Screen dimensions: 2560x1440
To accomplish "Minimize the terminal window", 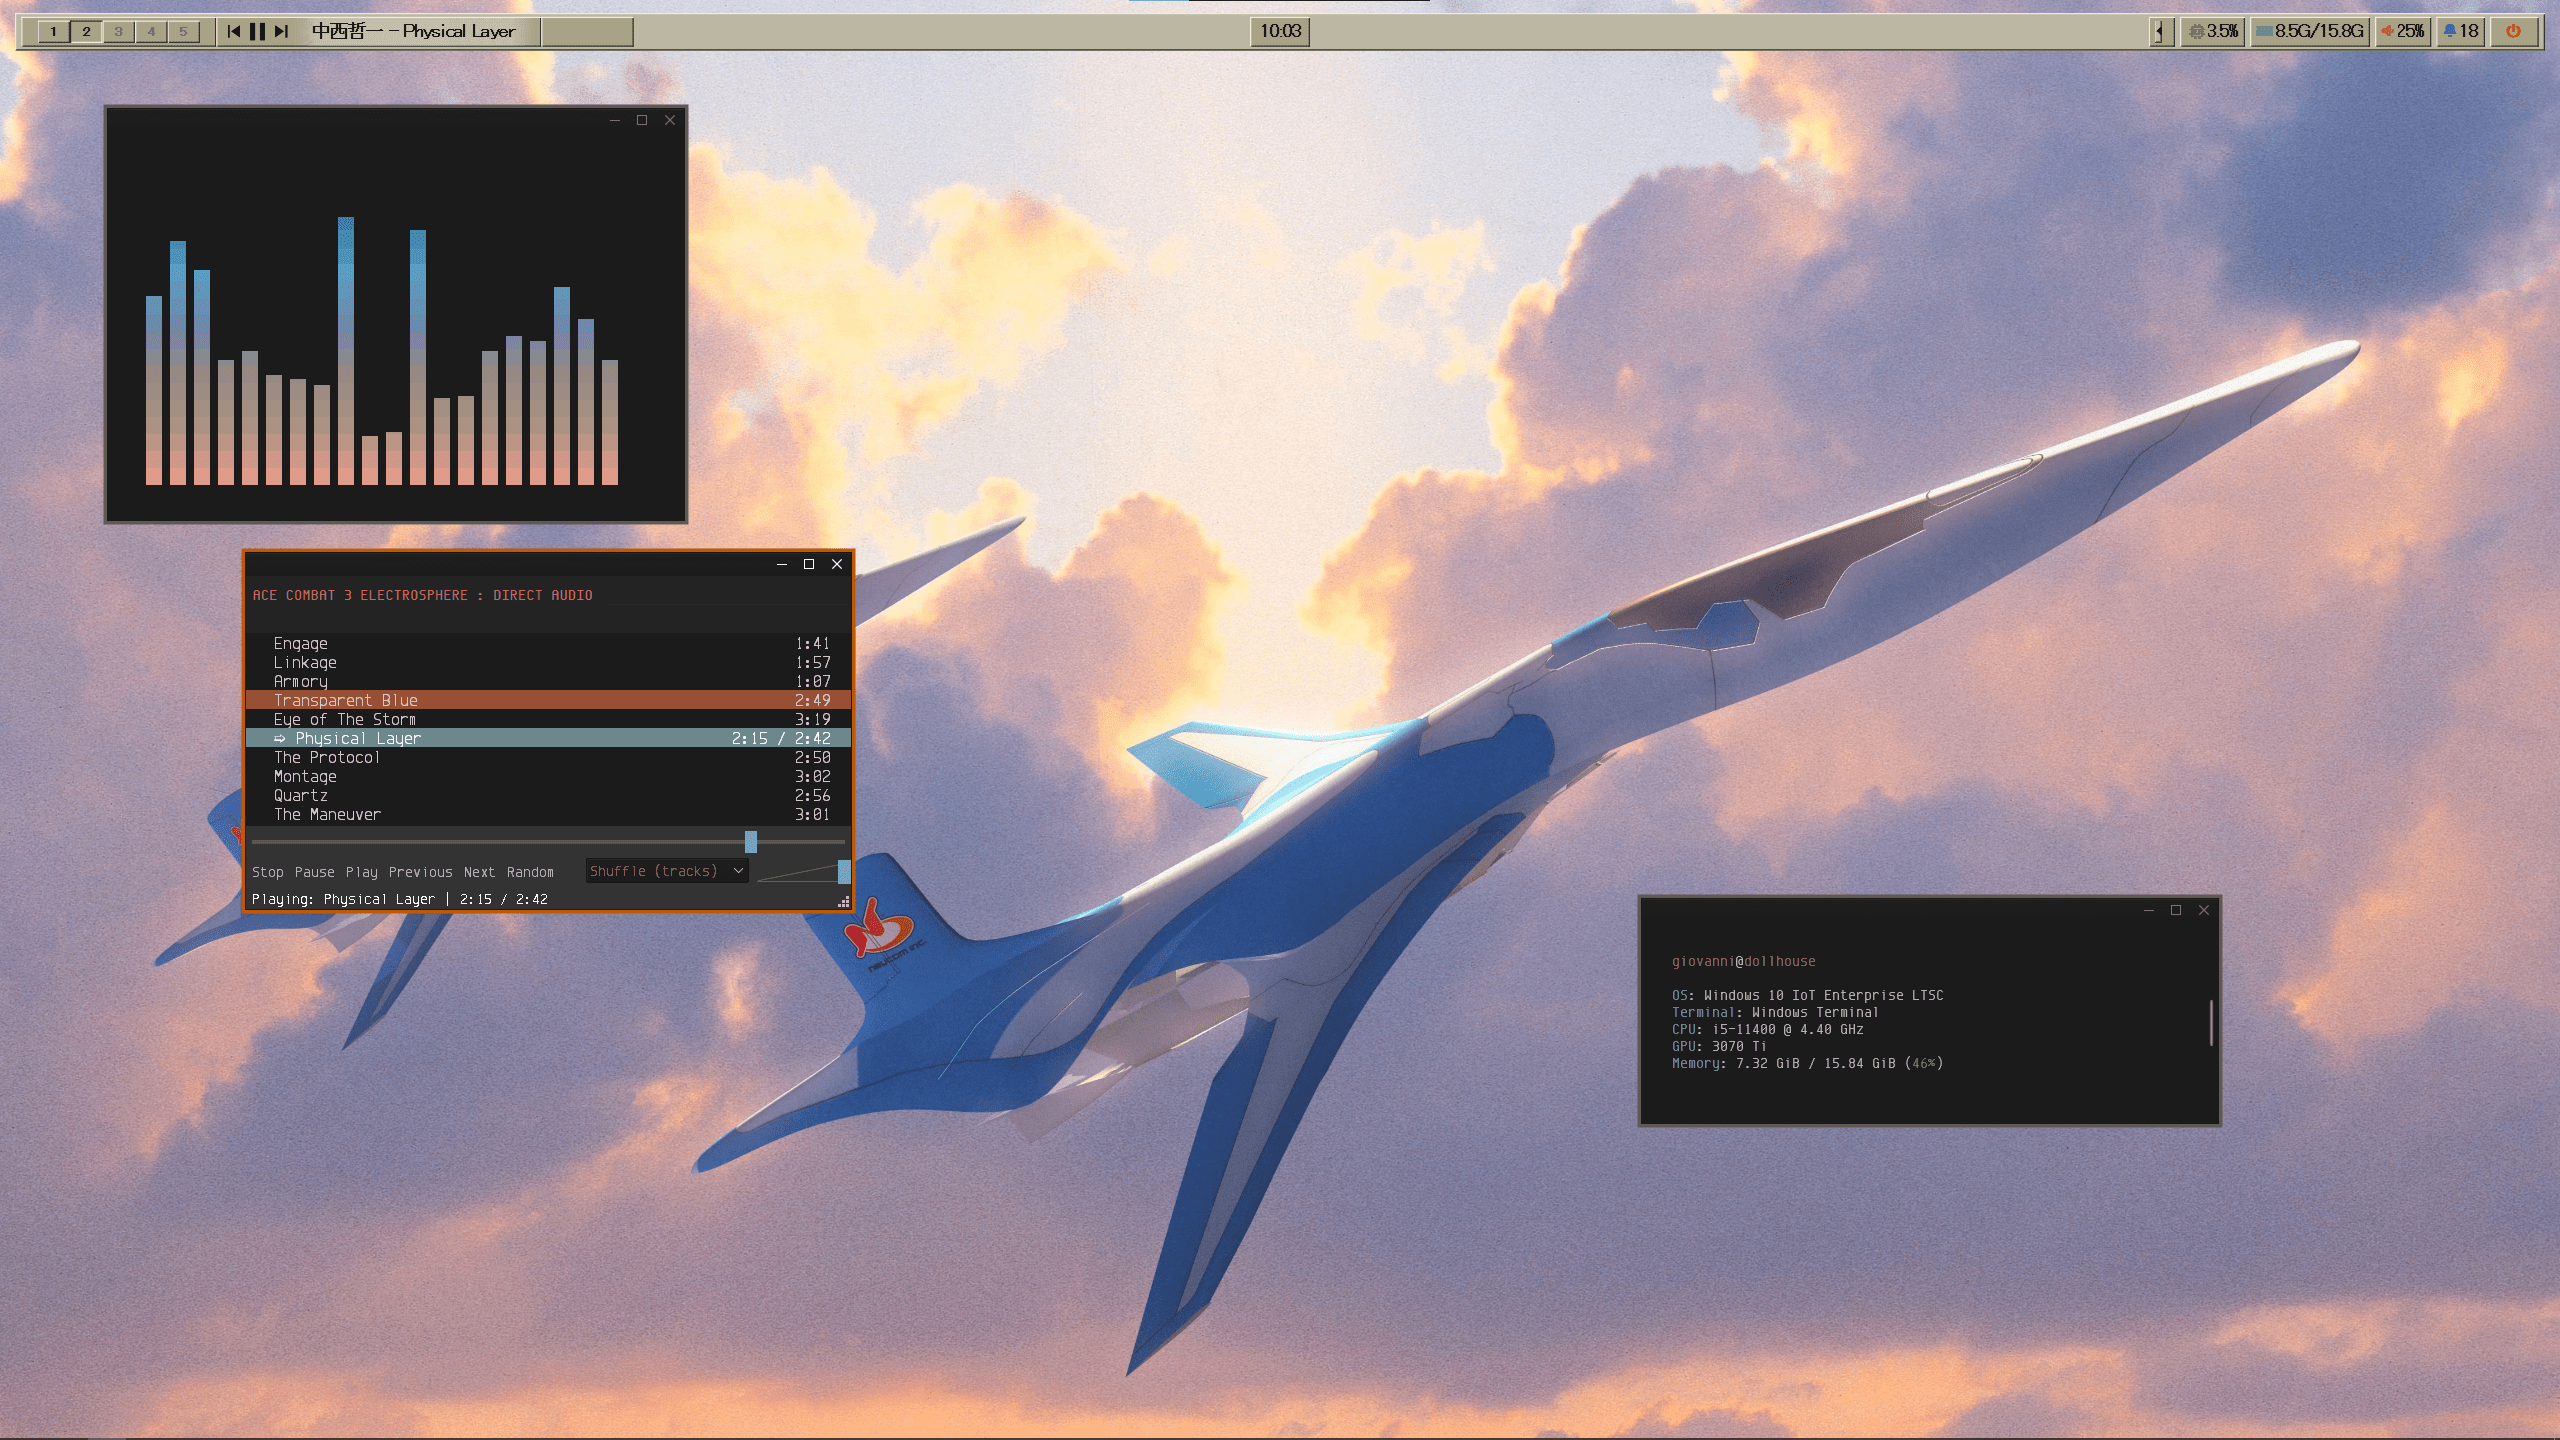I will pos(2148,910).
